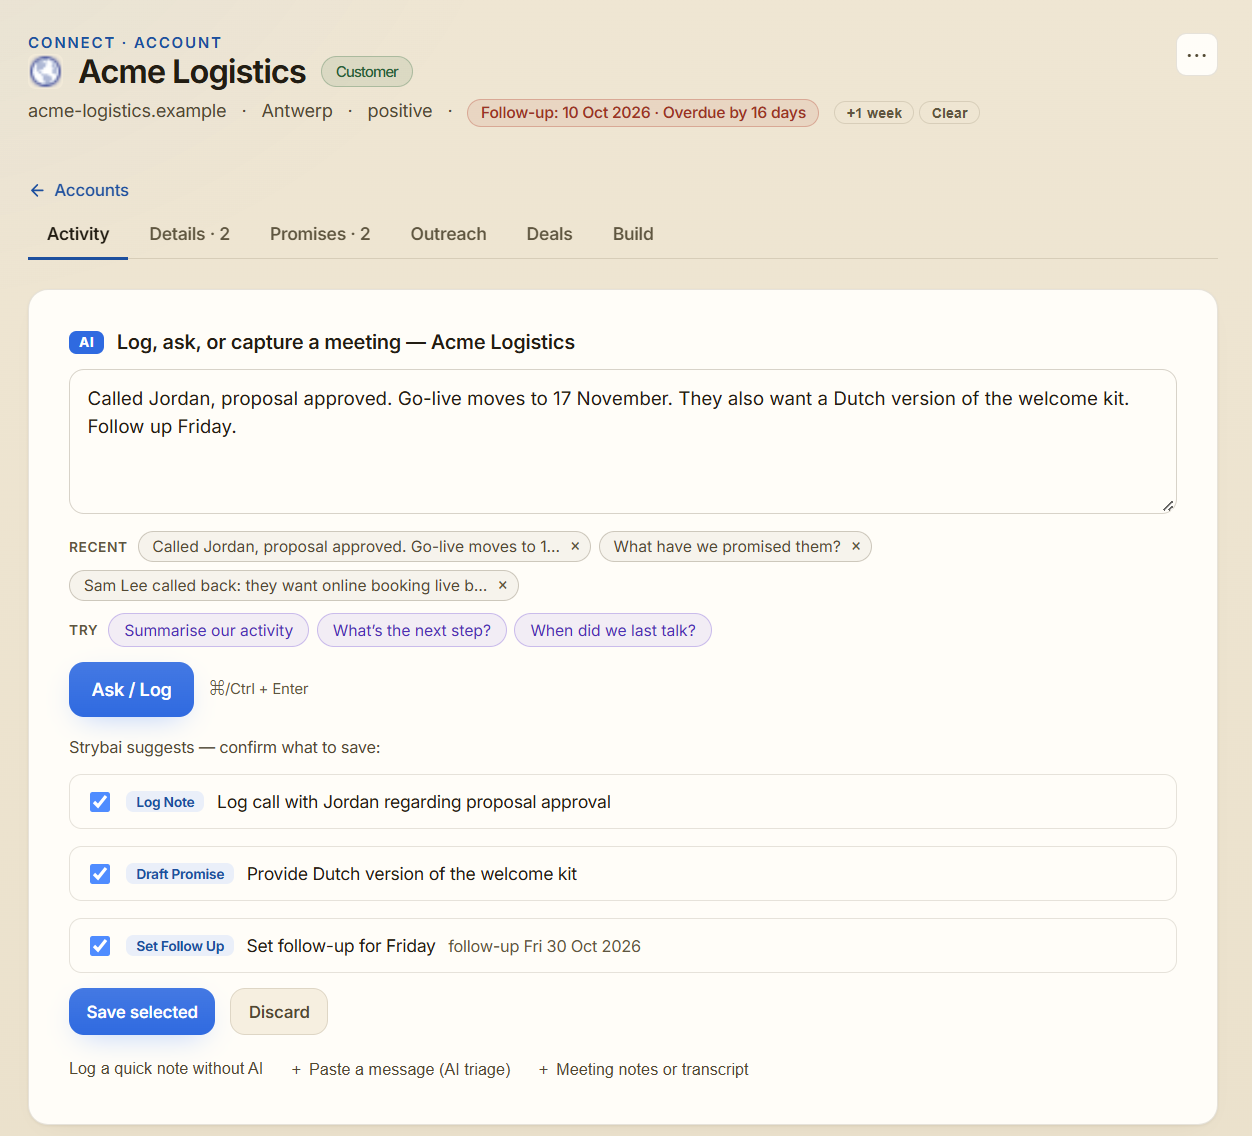Screen dimensions: 1252x1136
Task: Expand 'Meeting notes or transcript' option
Action: (x=643, y=1069)
